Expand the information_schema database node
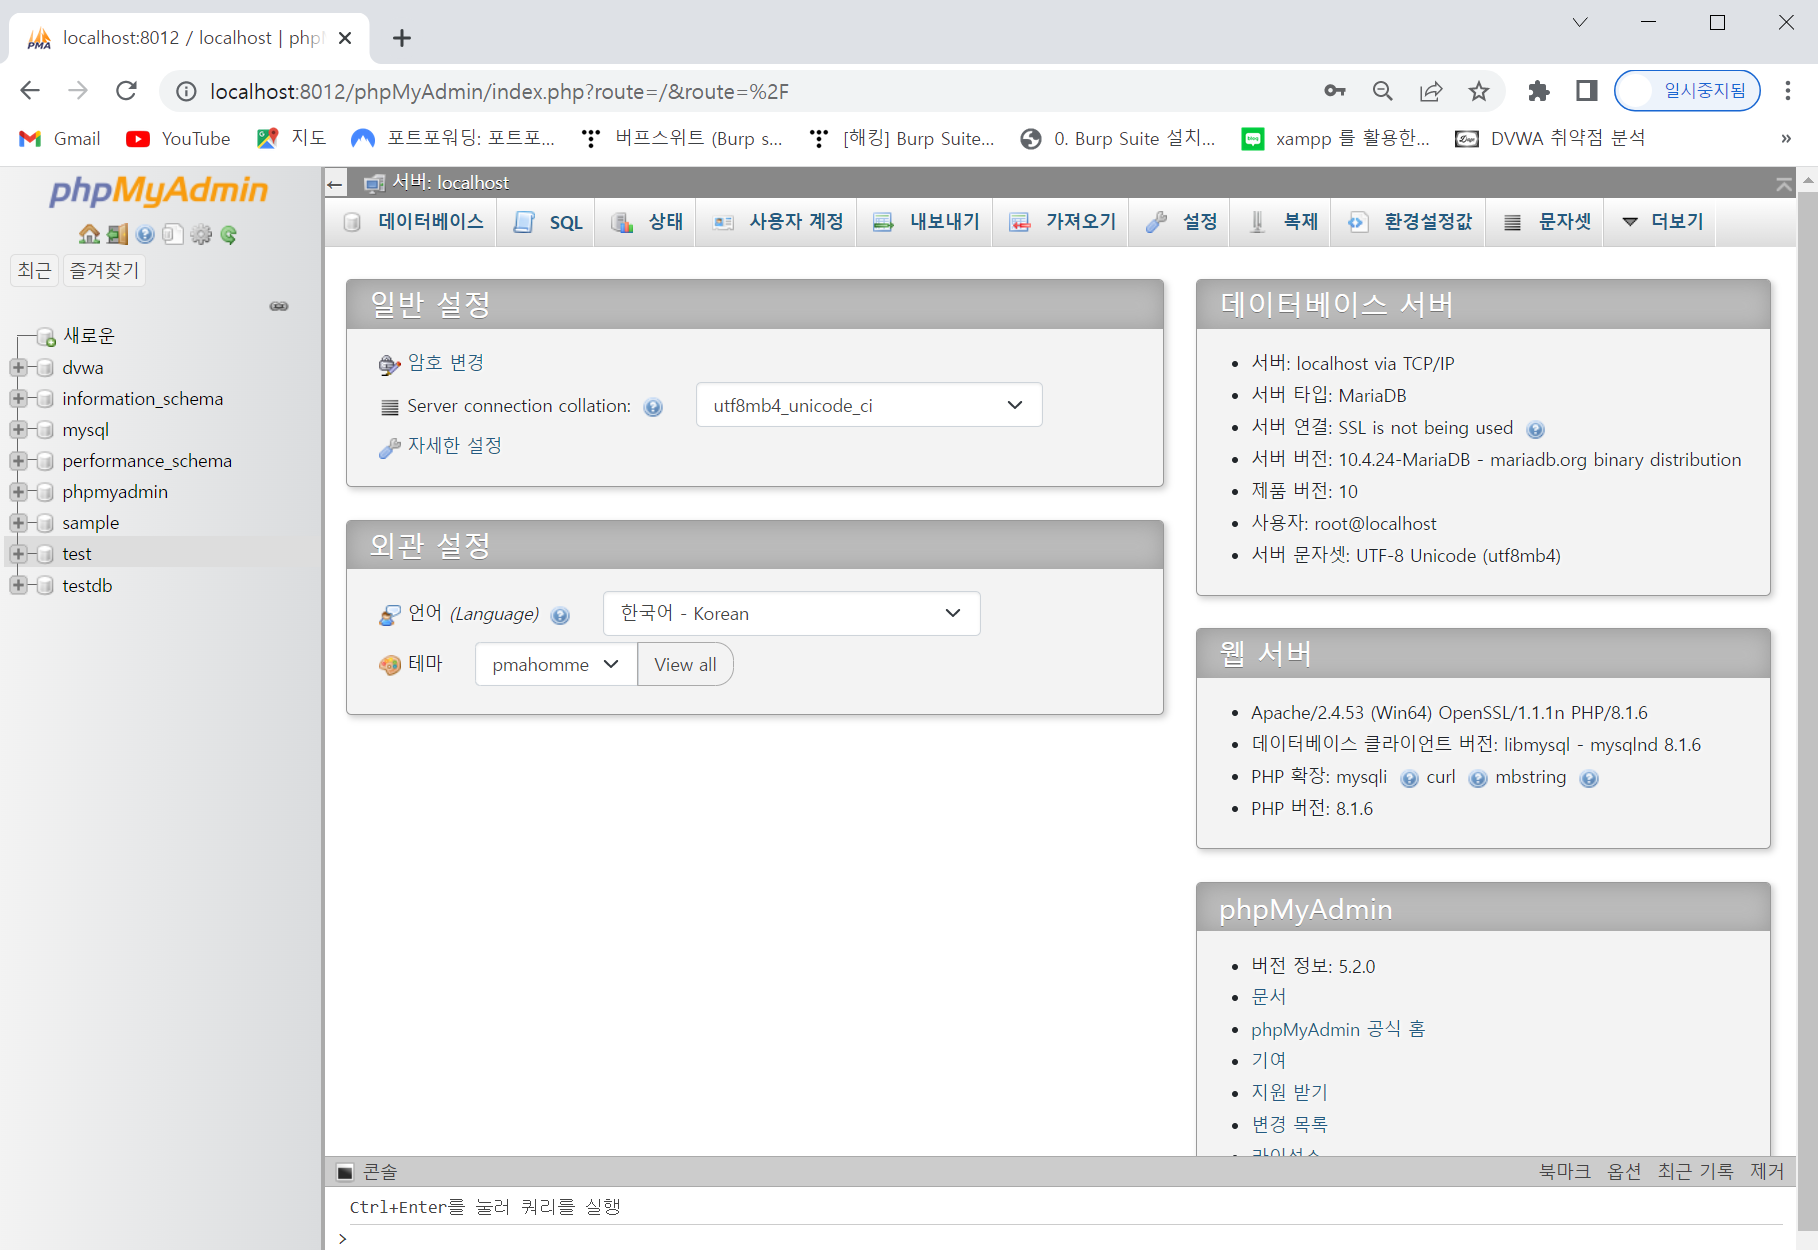This screenshot has height=1250, width=1818. point(18,399)
